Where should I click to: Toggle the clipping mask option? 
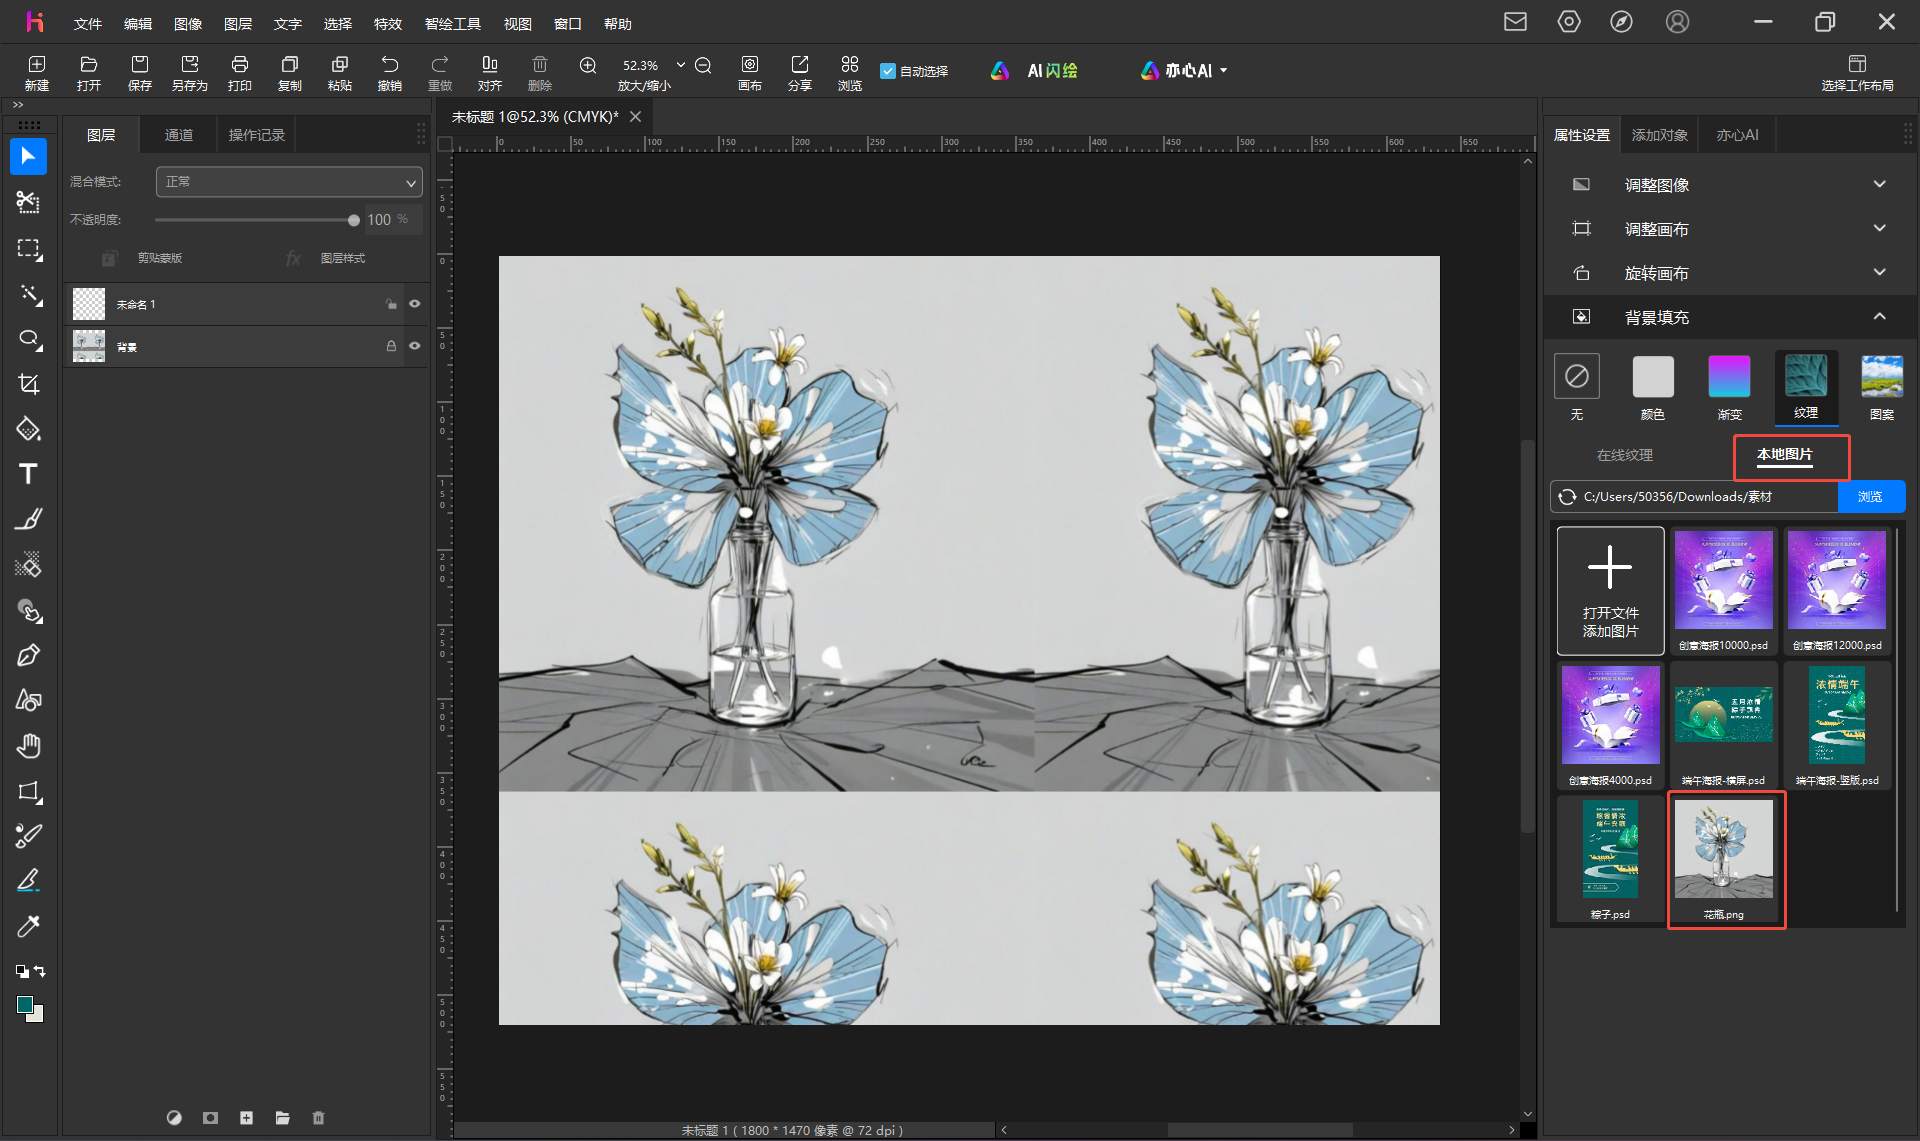point(144,258)
